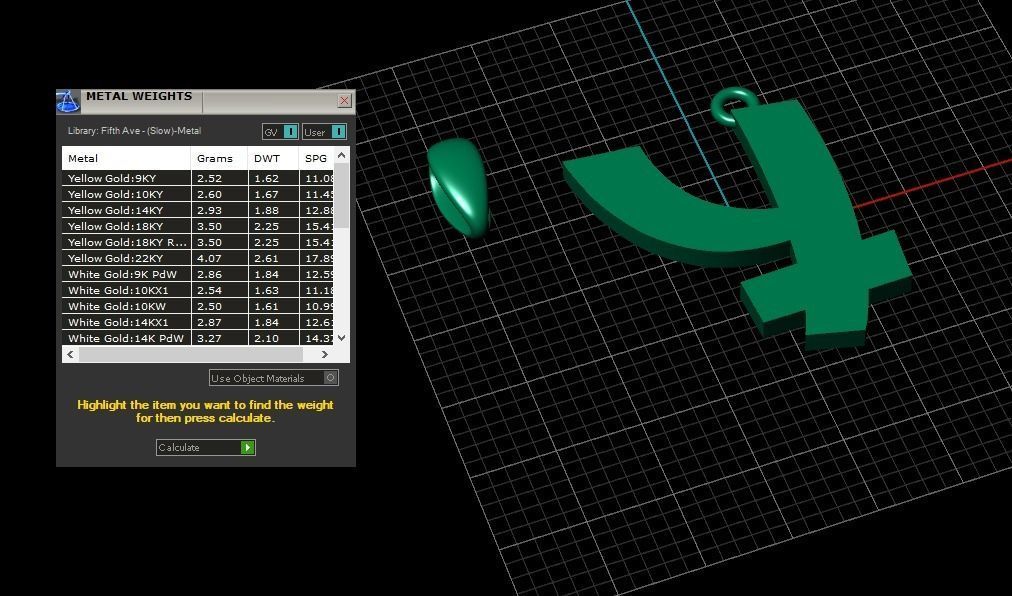This screenshot has width=1012, height=596.
Task: Sort by the DWT column header
Action: 273,158
